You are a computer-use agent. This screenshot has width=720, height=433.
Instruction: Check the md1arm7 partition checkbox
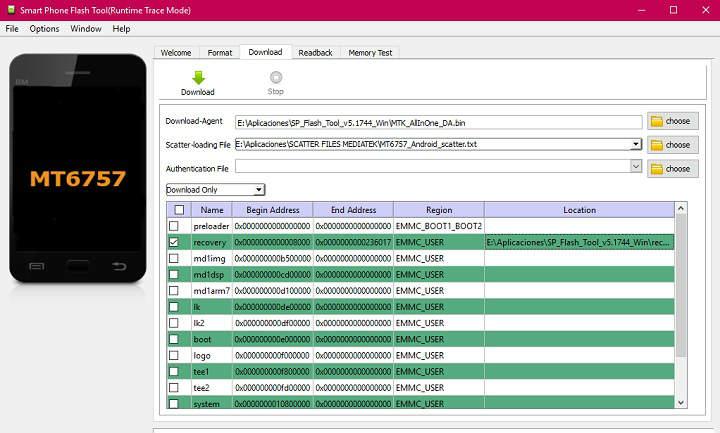tap(174, 291)
